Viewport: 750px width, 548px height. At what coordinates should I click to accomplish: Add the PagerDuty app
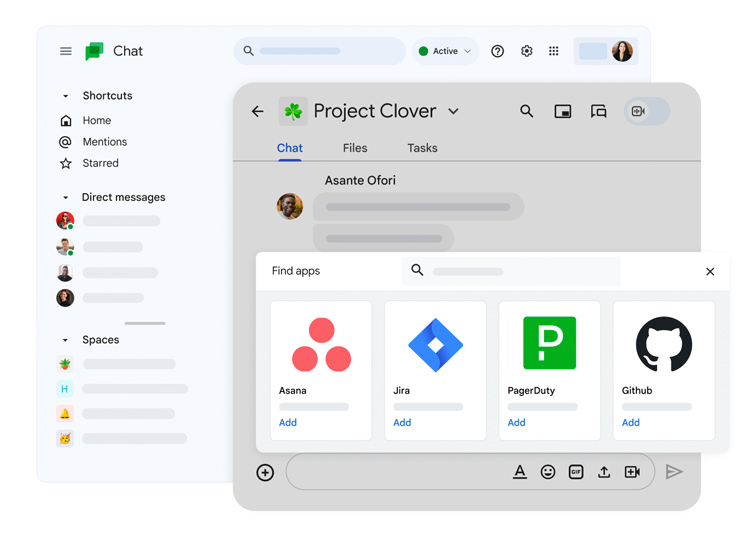point(517,423)
